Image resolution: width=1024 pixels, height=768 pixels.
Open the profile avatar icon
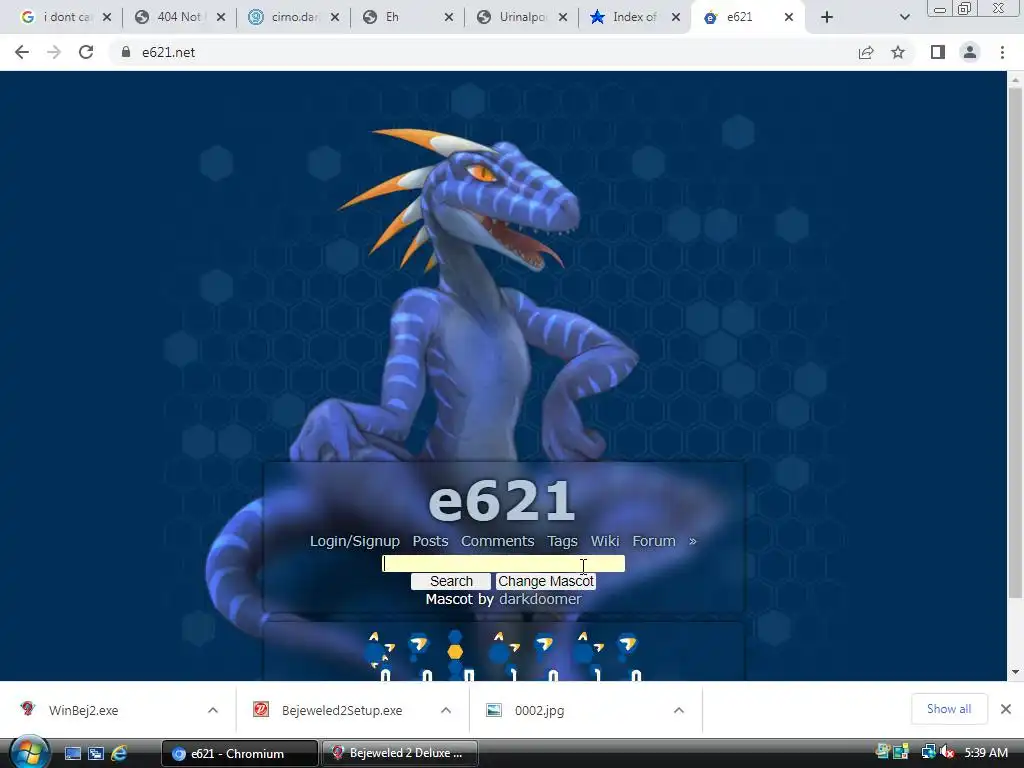[x=970, y=52]
